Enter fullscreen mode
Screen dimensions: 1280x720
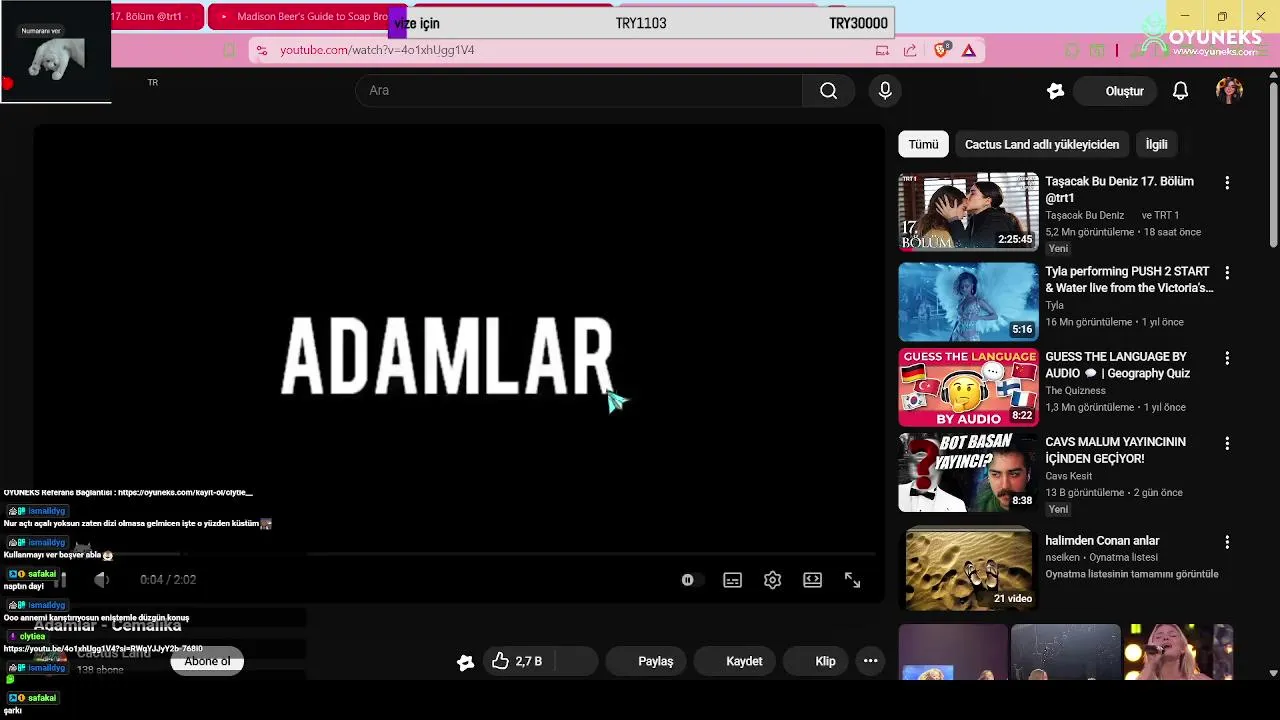pos(852,580)
